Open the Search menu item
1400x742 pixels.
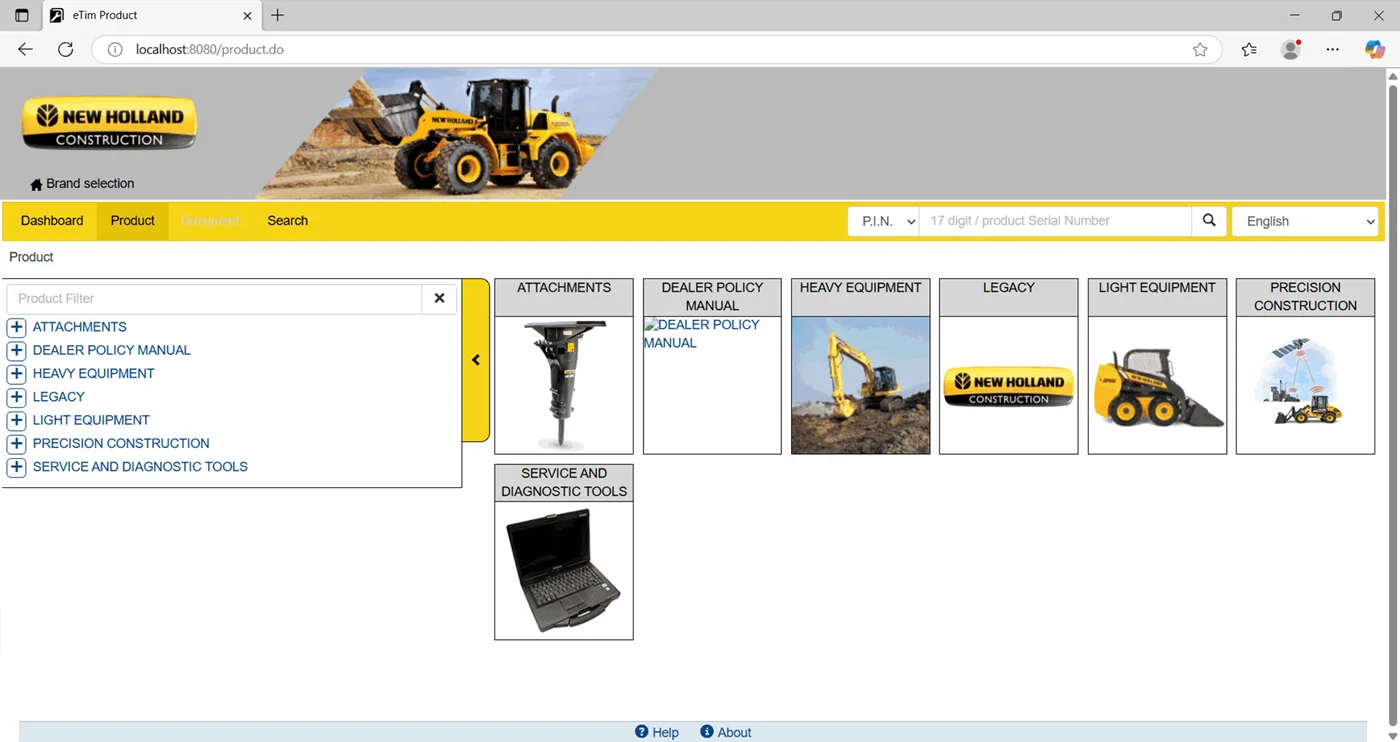tap(288, 221)
